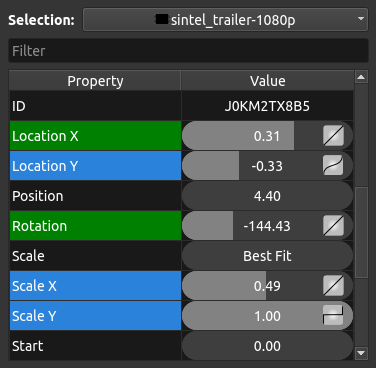Click the Scale X linear interpolation icon
Screen dimensions: 376x368
point(333,286)
